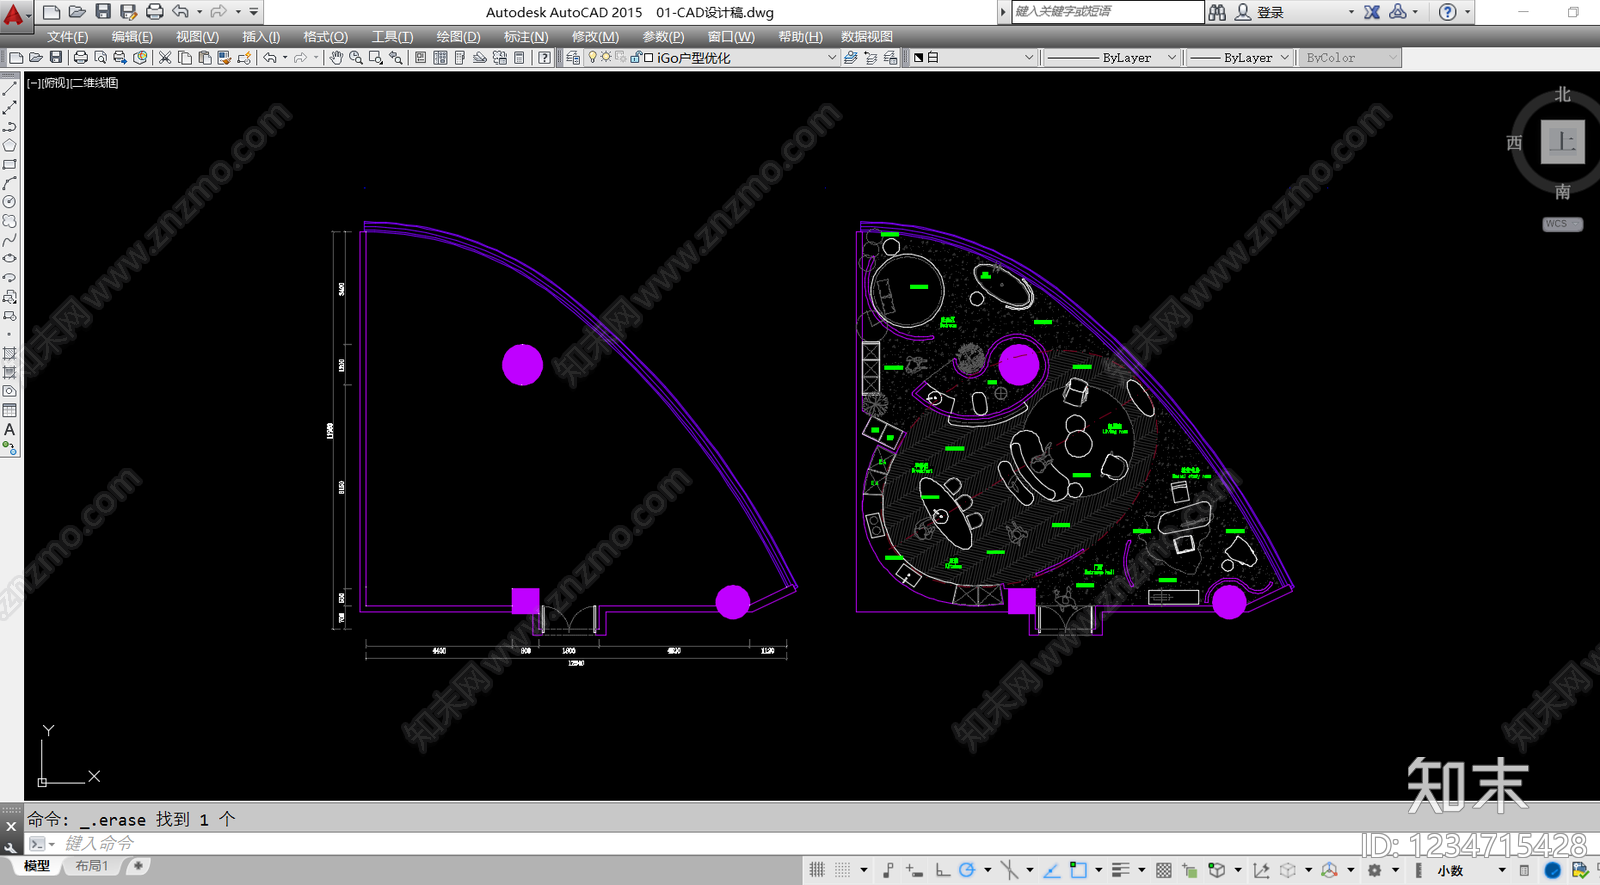
Task: Toggle object snap in status bar
Action: [x=1078, y=870]
